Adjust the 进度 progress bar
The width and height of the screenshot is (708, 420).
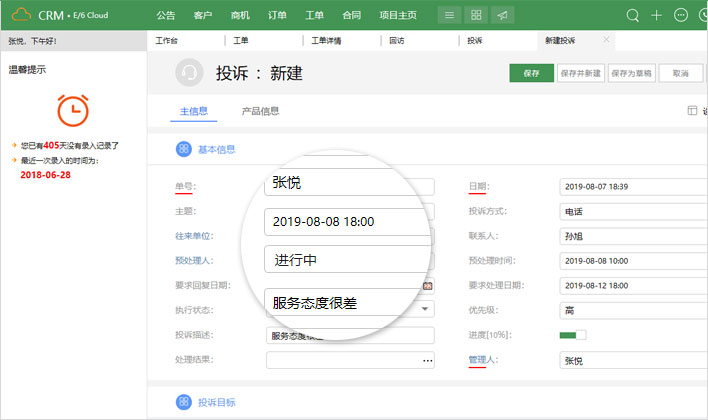pyautogui.click(x=573, y=334)
